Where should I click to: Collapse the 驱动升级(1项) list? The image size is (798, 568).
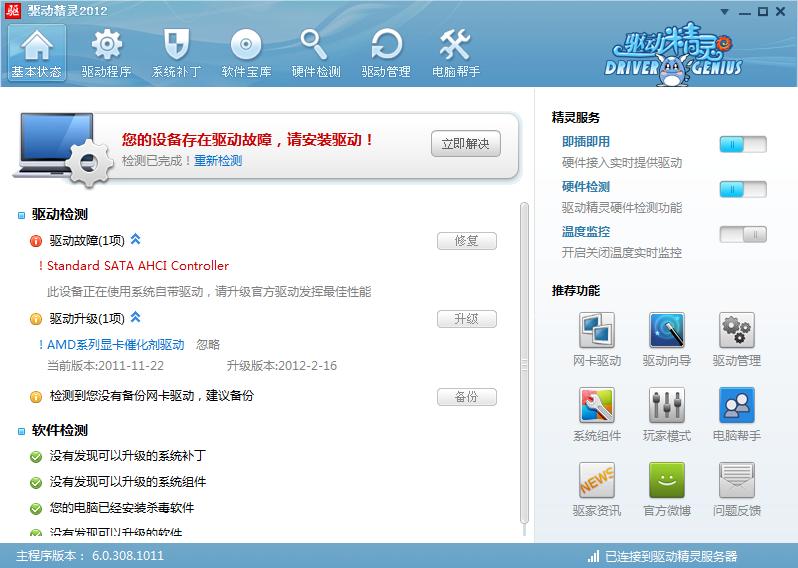tap(136, 318)
